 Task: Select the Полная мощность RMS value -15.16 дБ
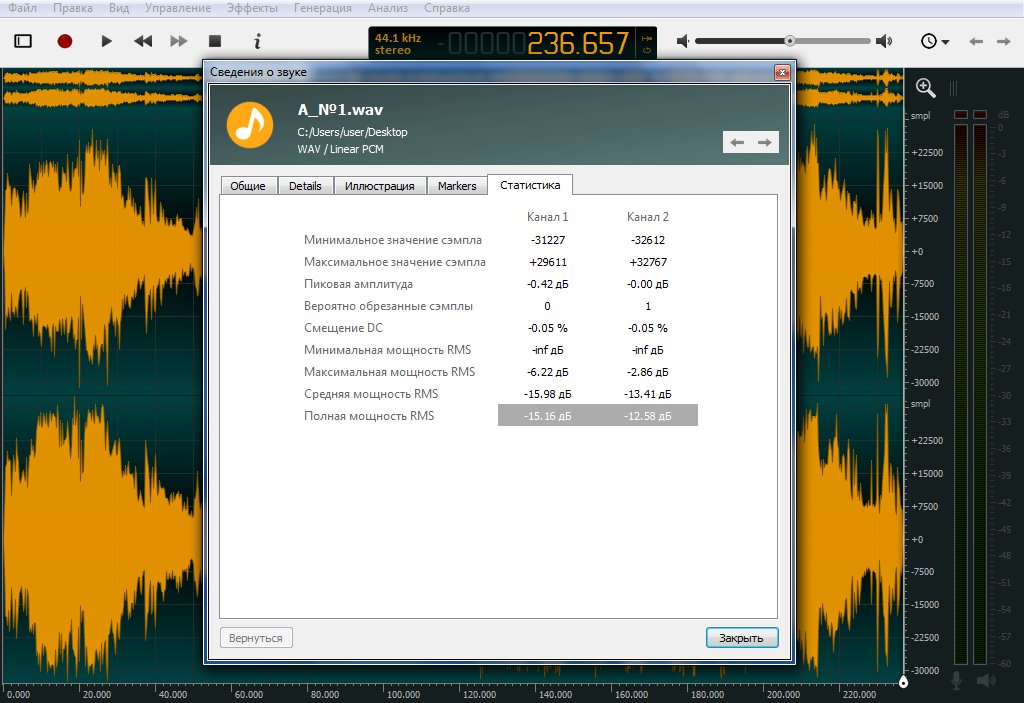point(547,416)
